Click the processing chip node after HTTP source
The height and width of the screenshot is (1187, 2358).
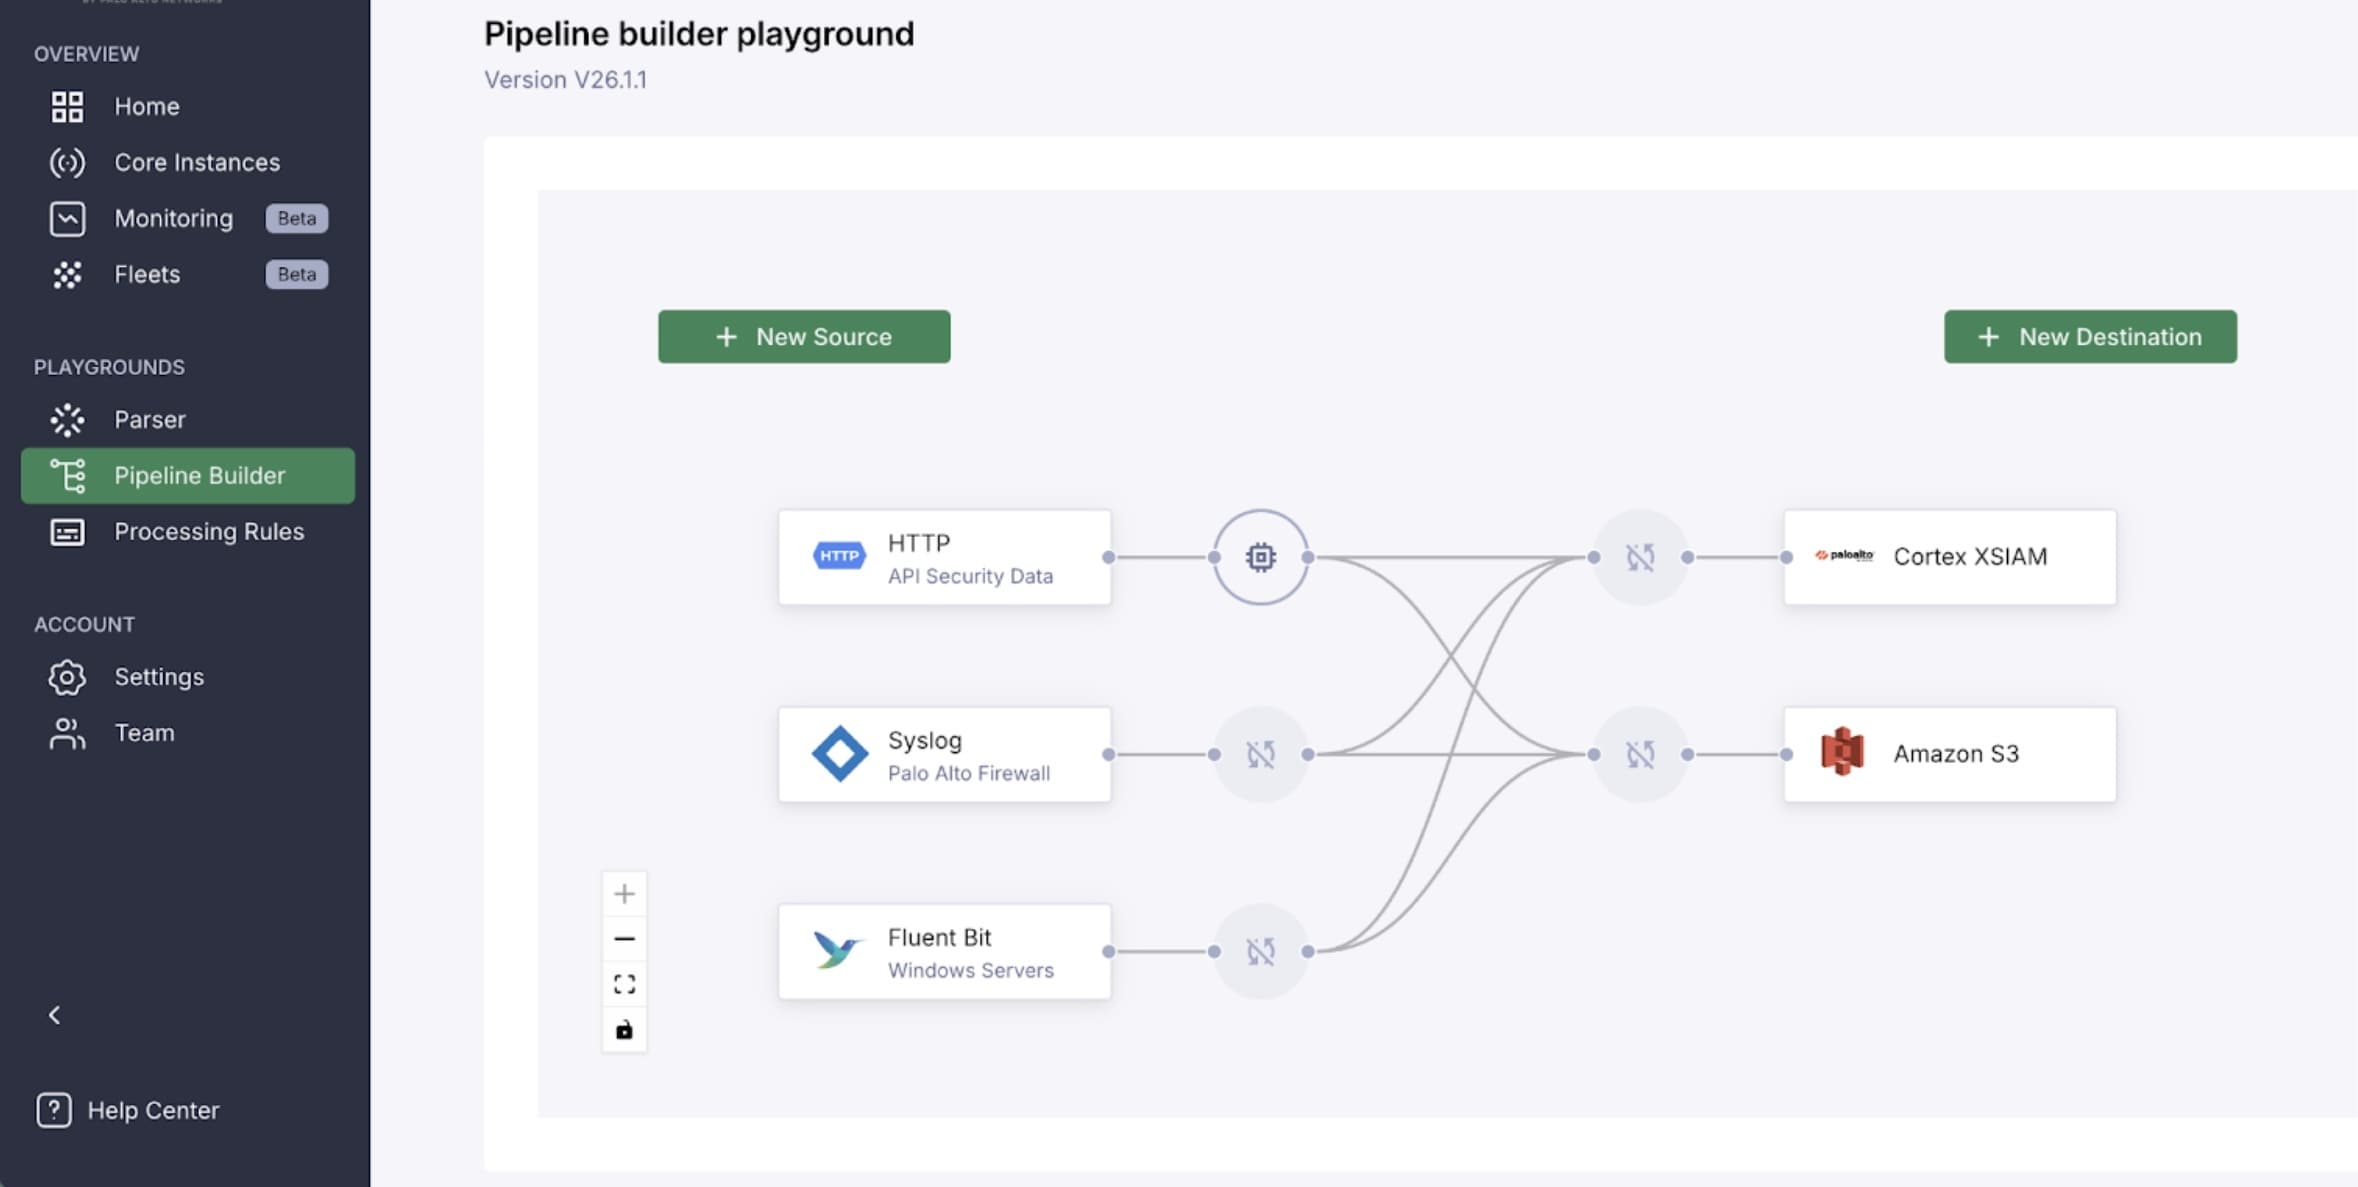tap(1260, 557)
